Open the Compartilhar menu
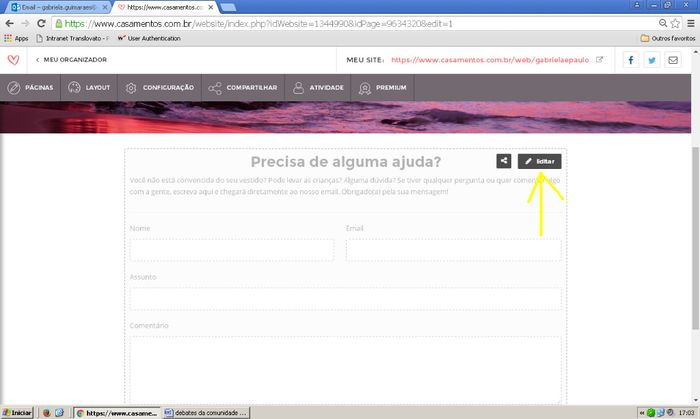Screen dimensions: 700x419 [243, 88]
